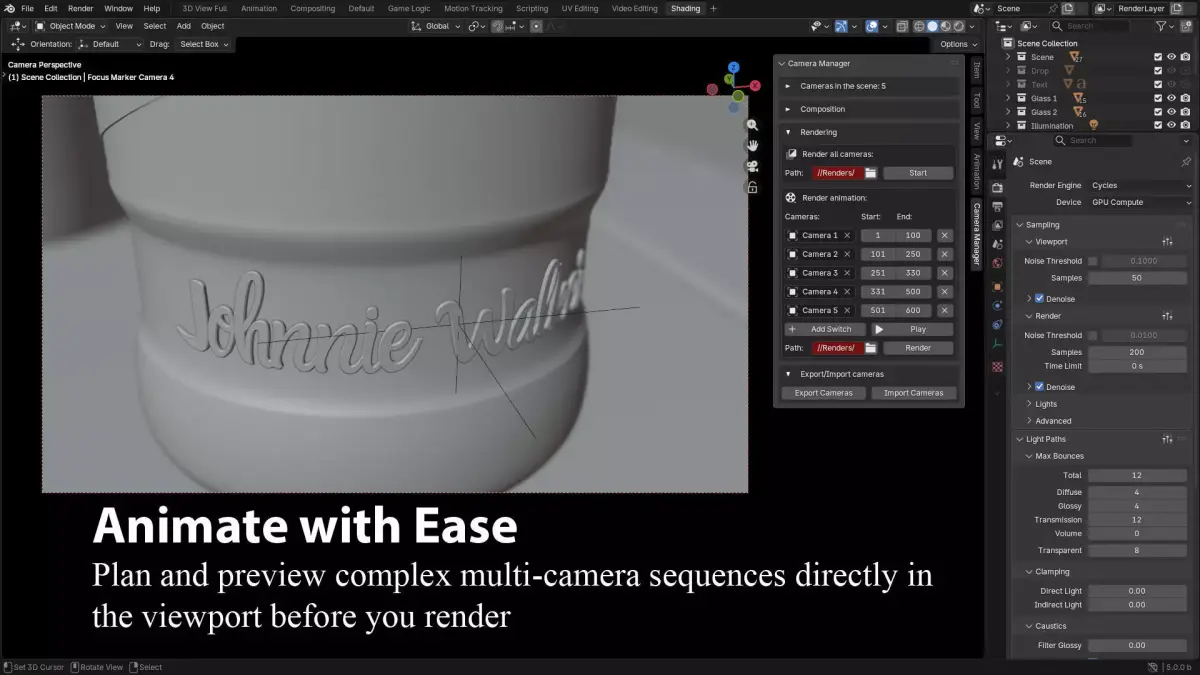This screenshot has height=675, width=1200.
Task: Click lock camera to view gizmo icon
Action: [752, 187]
